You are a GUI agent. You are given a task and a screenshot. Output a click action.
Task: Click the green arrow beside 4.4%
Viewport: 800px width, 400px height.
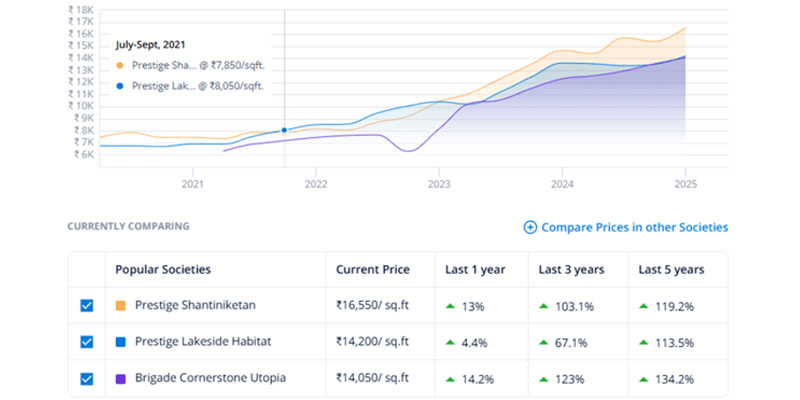pyautogui.click(x=450, y=342)
